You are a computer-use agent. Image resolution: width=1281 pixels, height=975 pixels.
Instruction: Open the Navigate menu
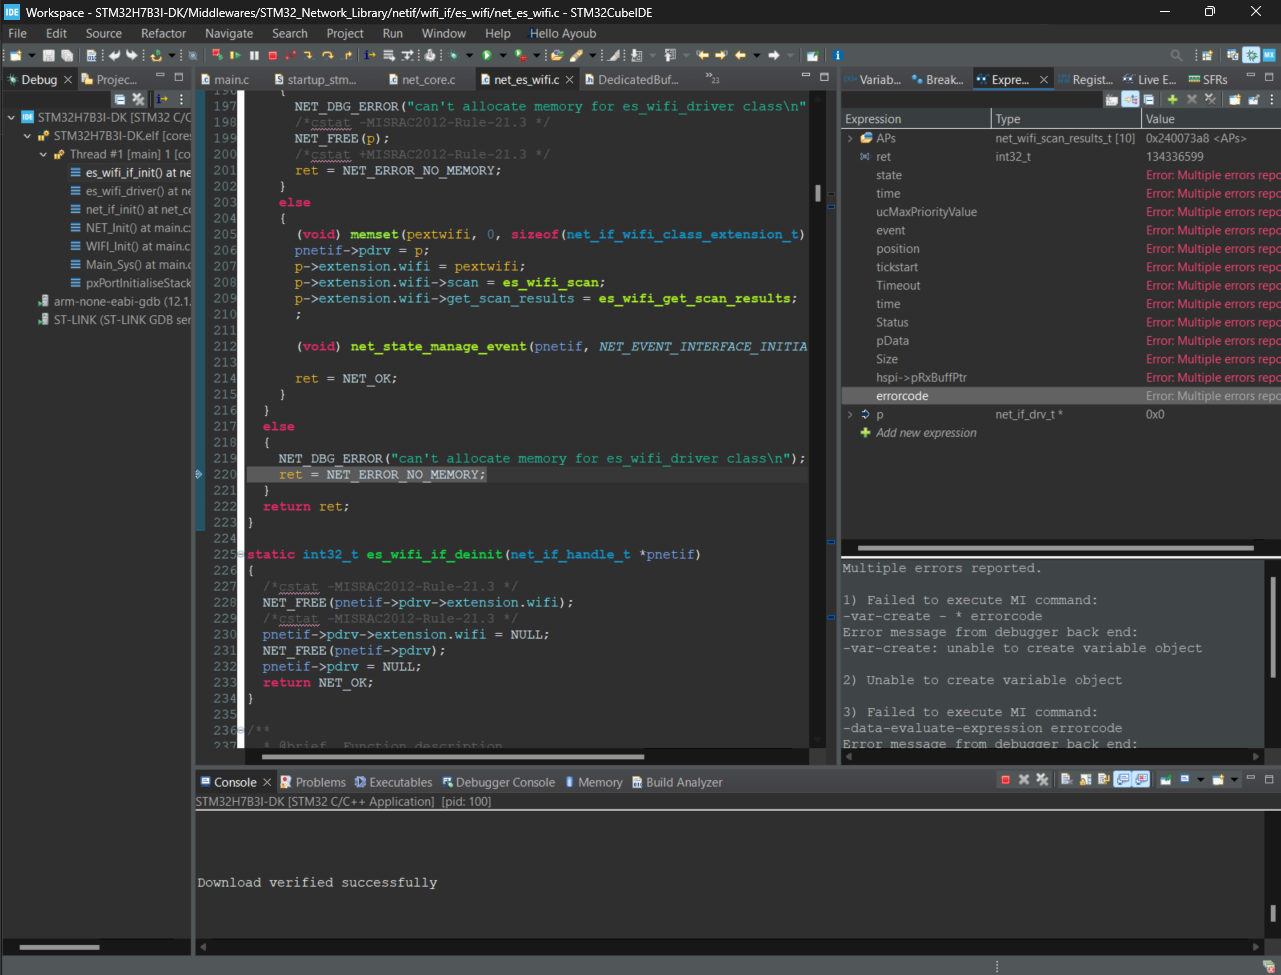229,33
